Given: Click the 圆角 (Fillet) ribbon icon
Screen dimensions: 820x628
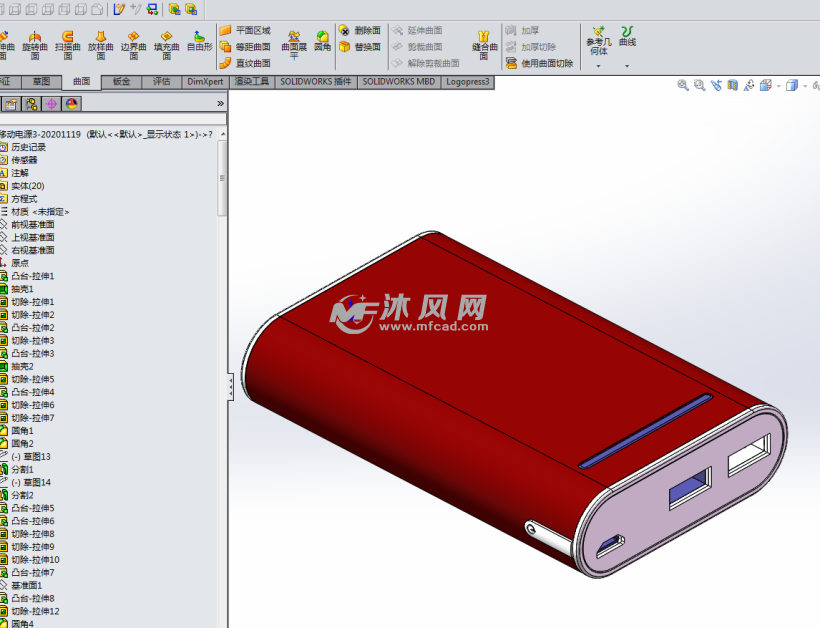Looking at the screenshot, I should (x=322, y=40).
